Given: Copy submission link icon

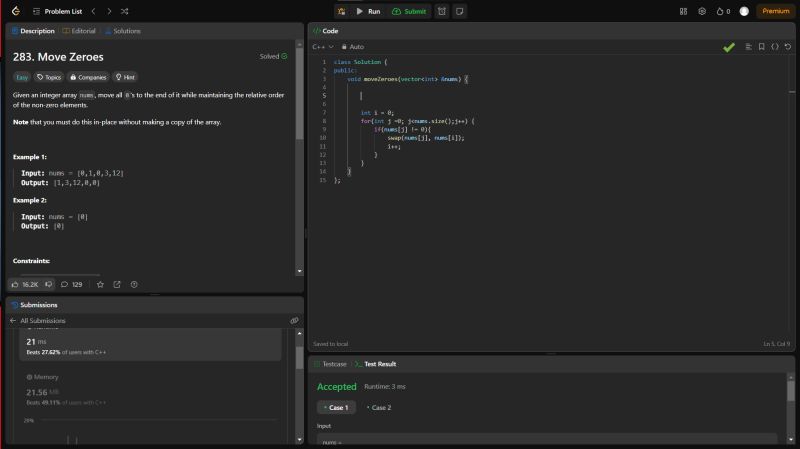Looking at the screenshot, I should 294,321.
